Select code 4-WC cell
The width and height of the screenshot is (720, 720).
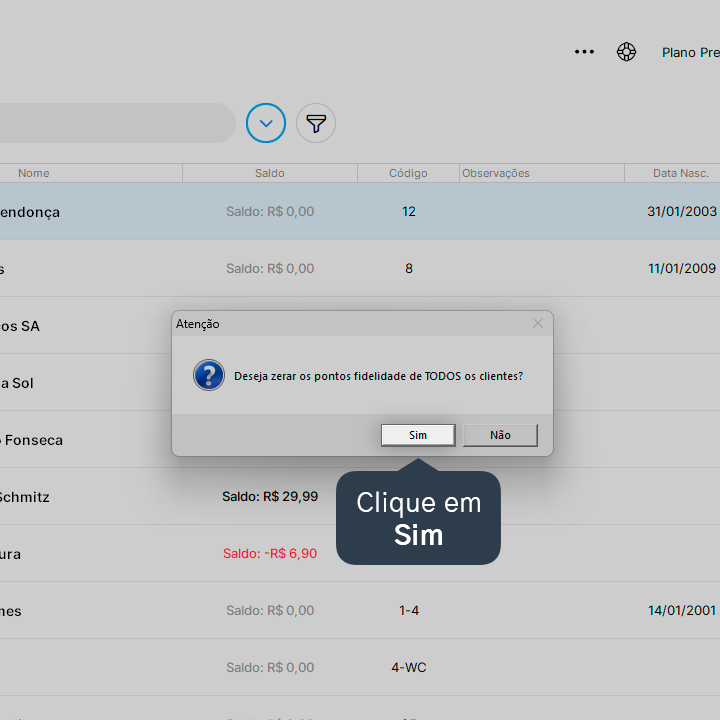point(409,667)
